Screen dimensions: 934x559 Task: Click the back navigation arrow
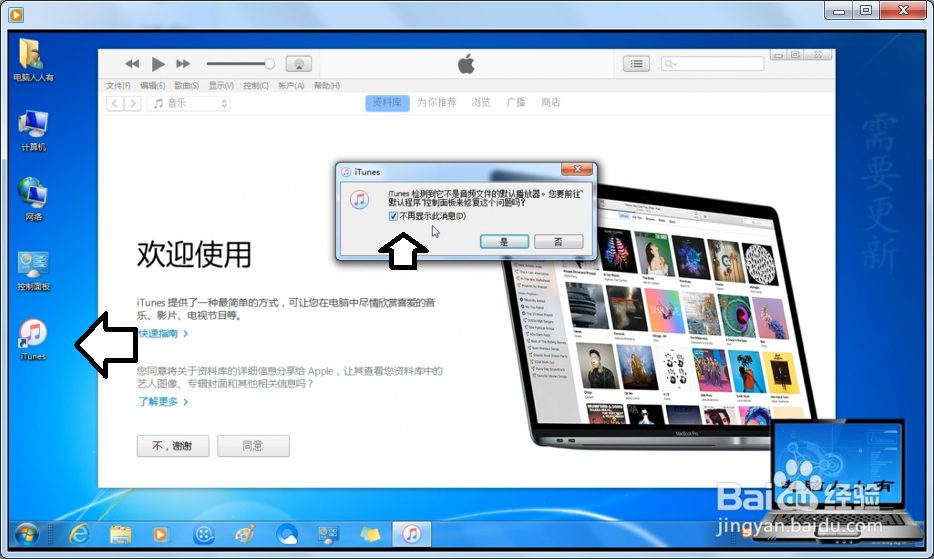[x=115, y=103]
